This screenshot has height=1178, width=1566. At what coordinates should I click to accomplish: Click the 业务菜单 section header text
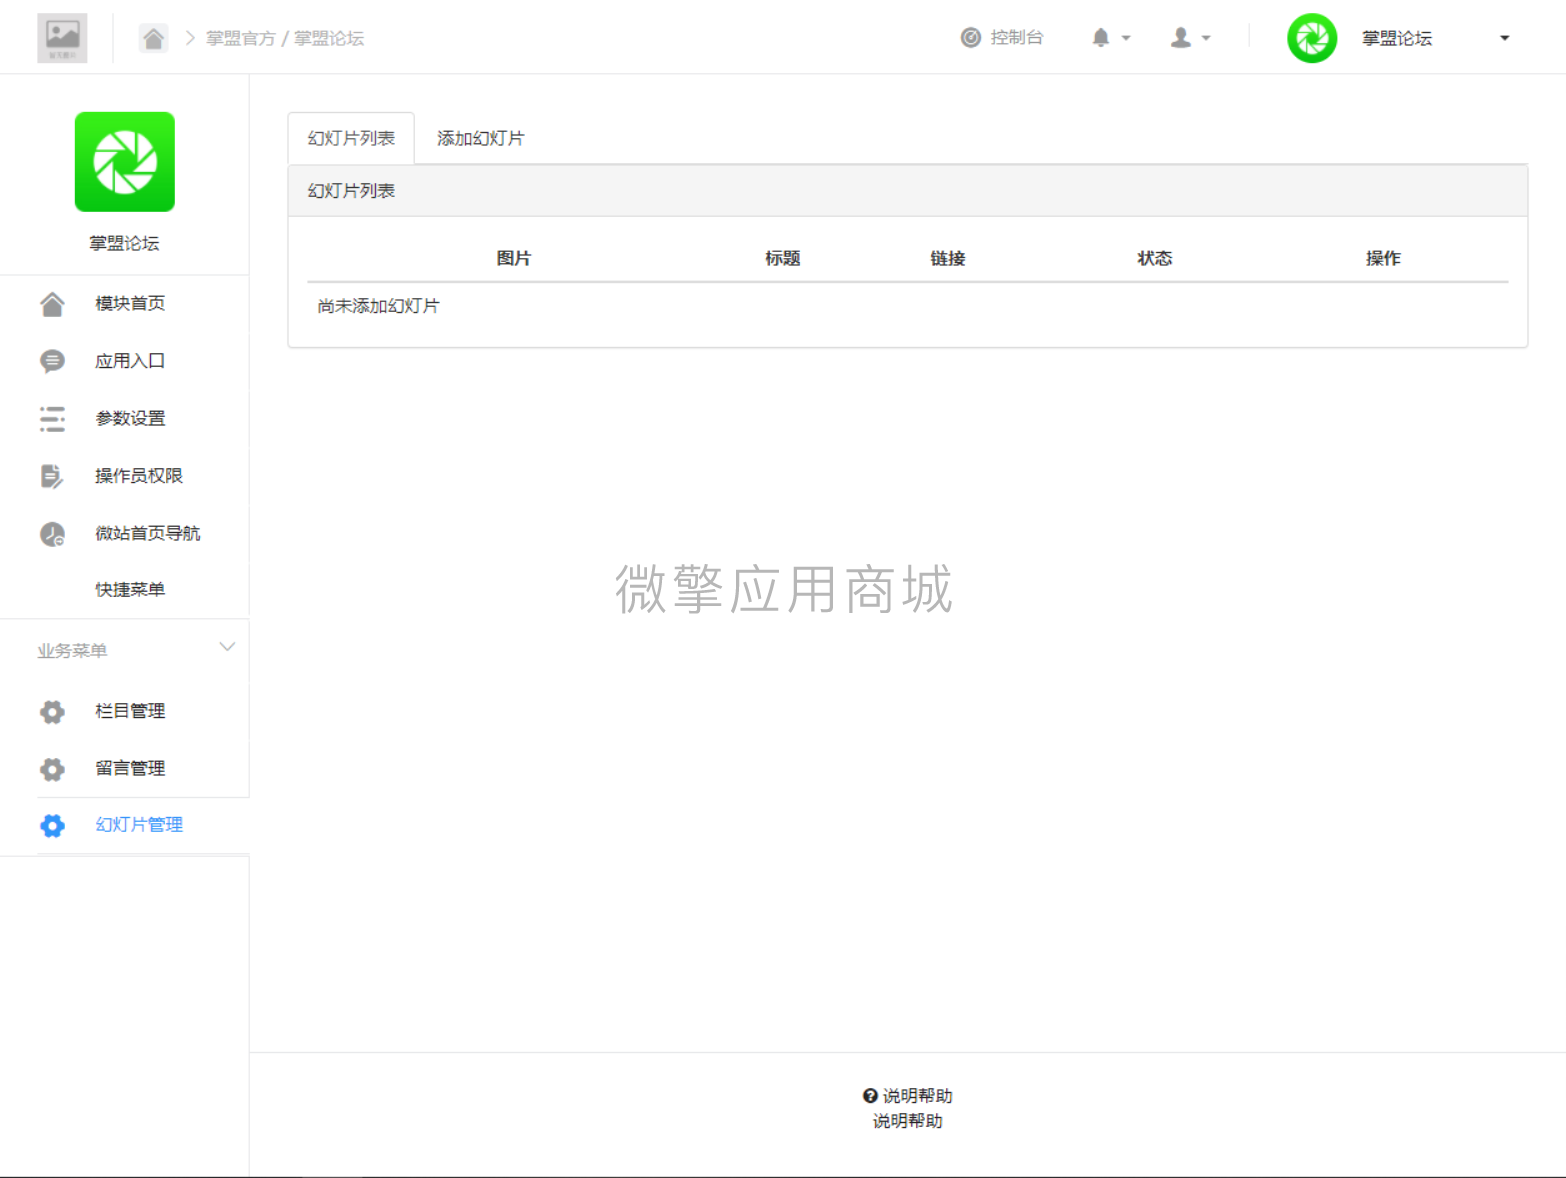click(72, 651)
